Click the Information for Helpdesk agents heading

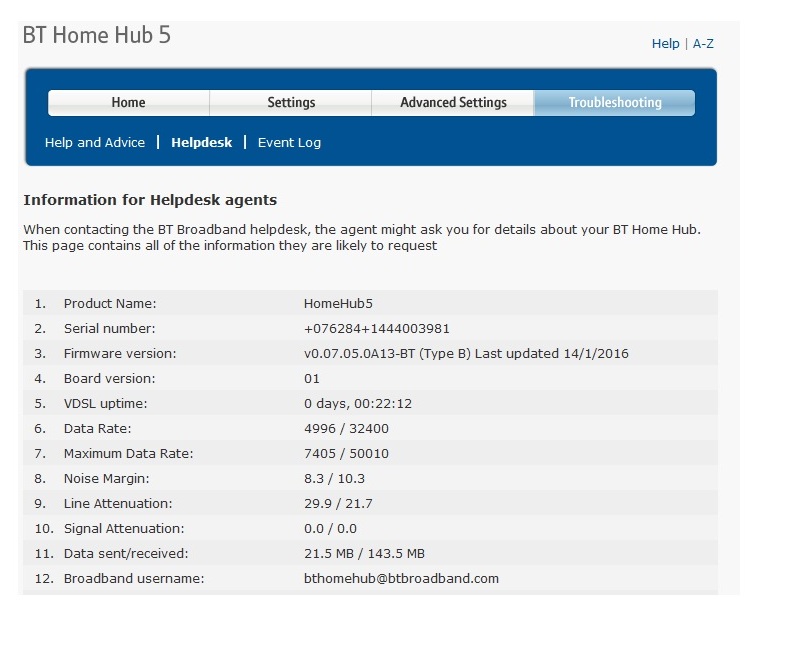[x=150, y=200]
